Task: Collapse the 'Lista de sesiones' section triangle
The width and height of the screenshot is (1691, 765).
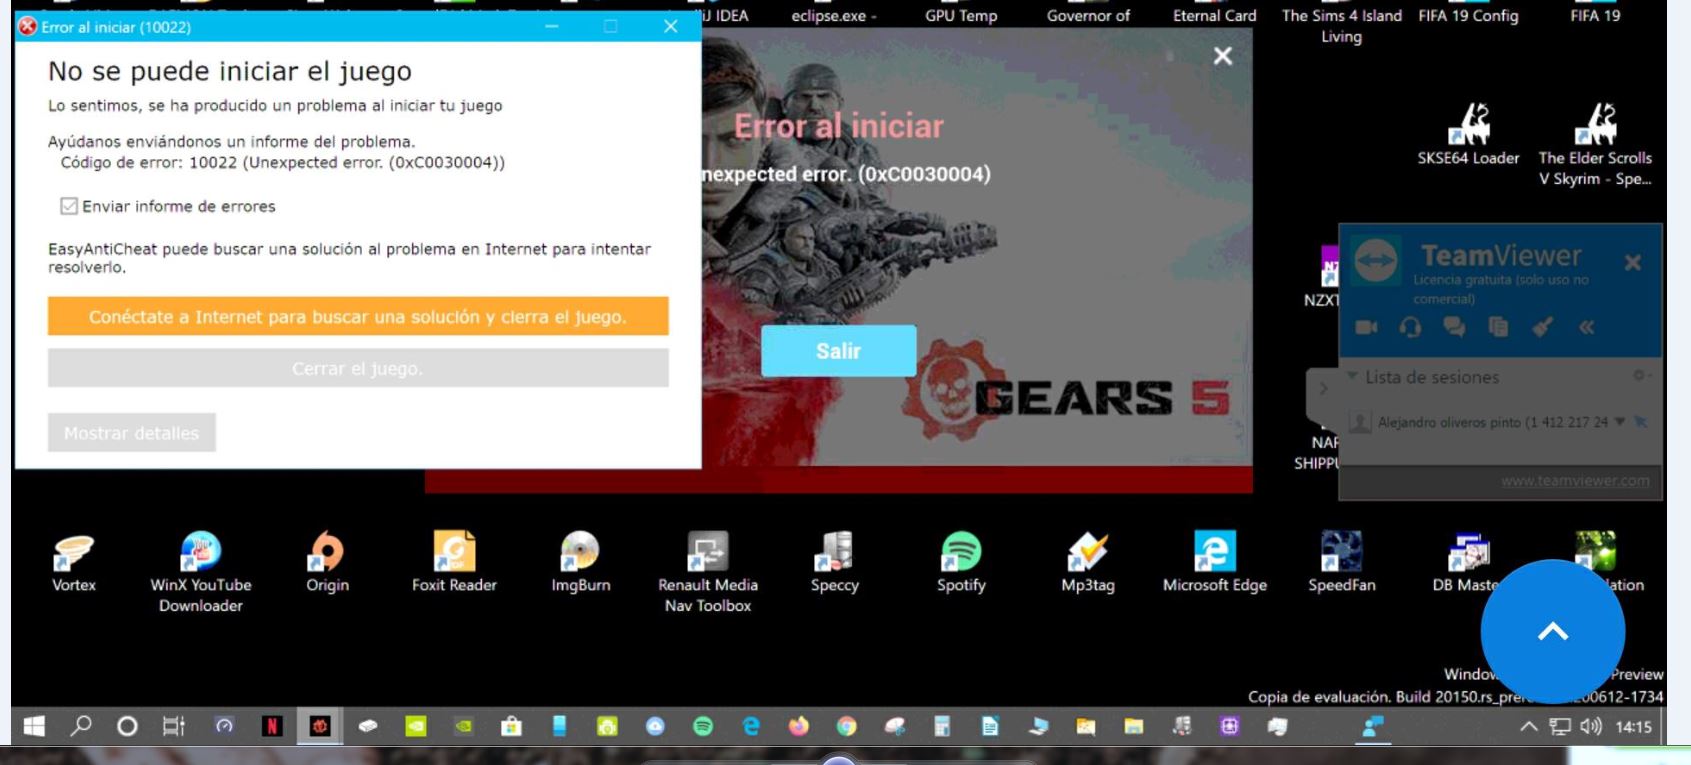Action: [x=1352, y=376]
